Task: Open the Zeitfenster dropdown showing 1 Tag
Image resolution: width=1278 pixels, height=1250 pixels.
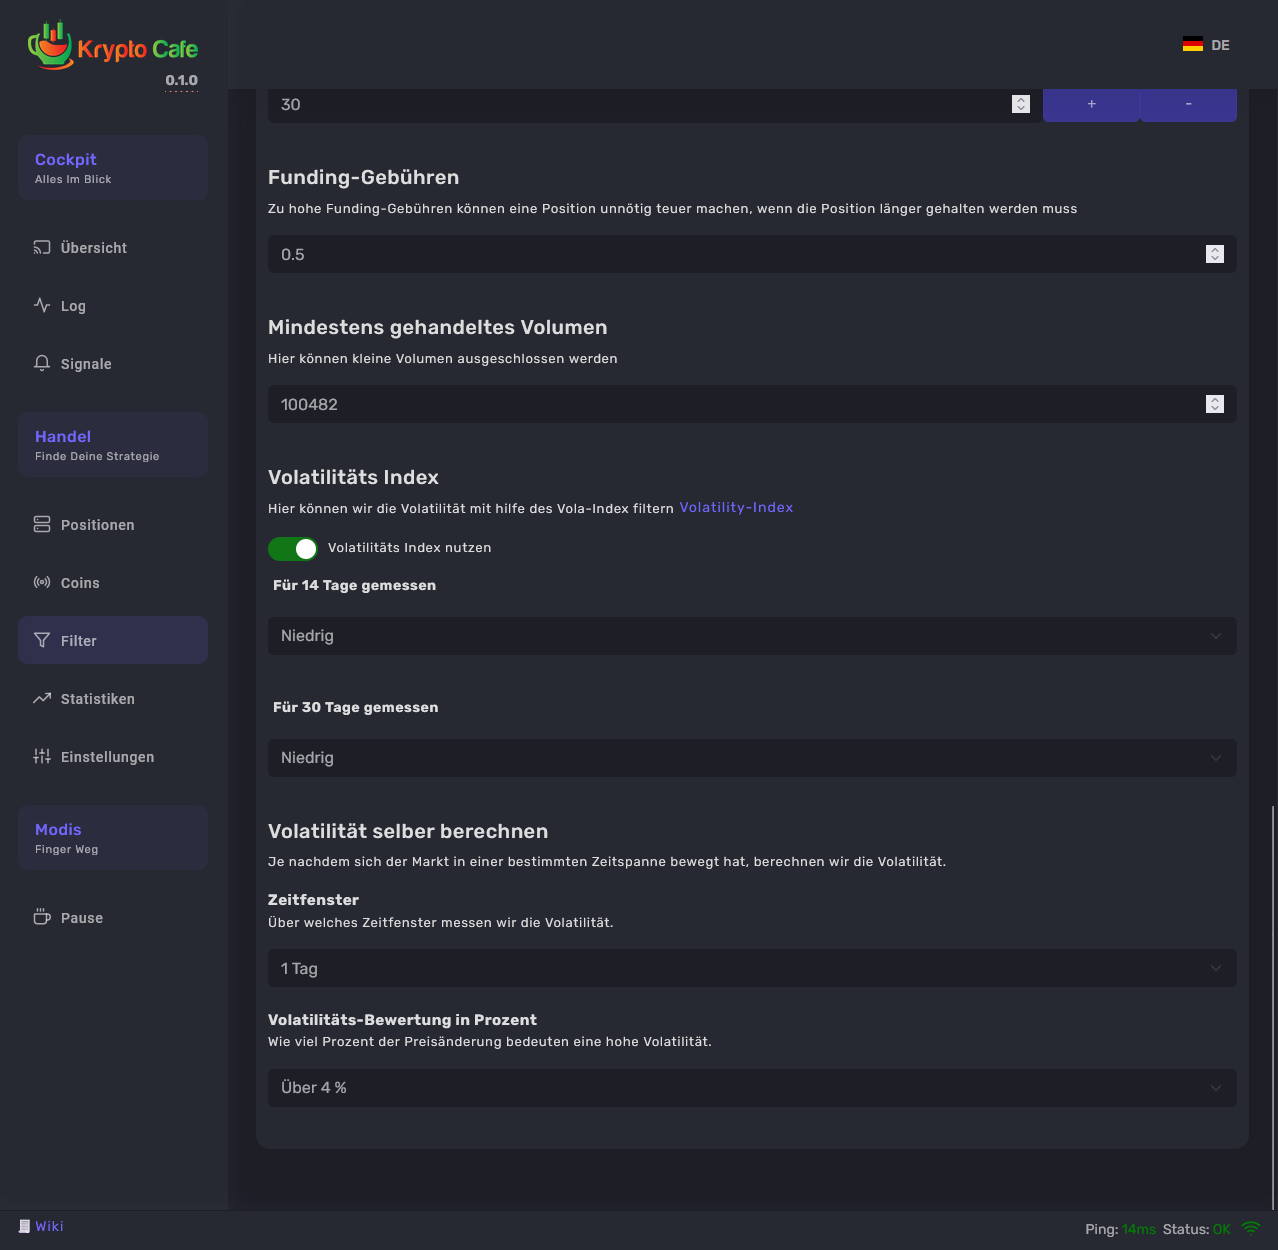Action: point(751,968)
